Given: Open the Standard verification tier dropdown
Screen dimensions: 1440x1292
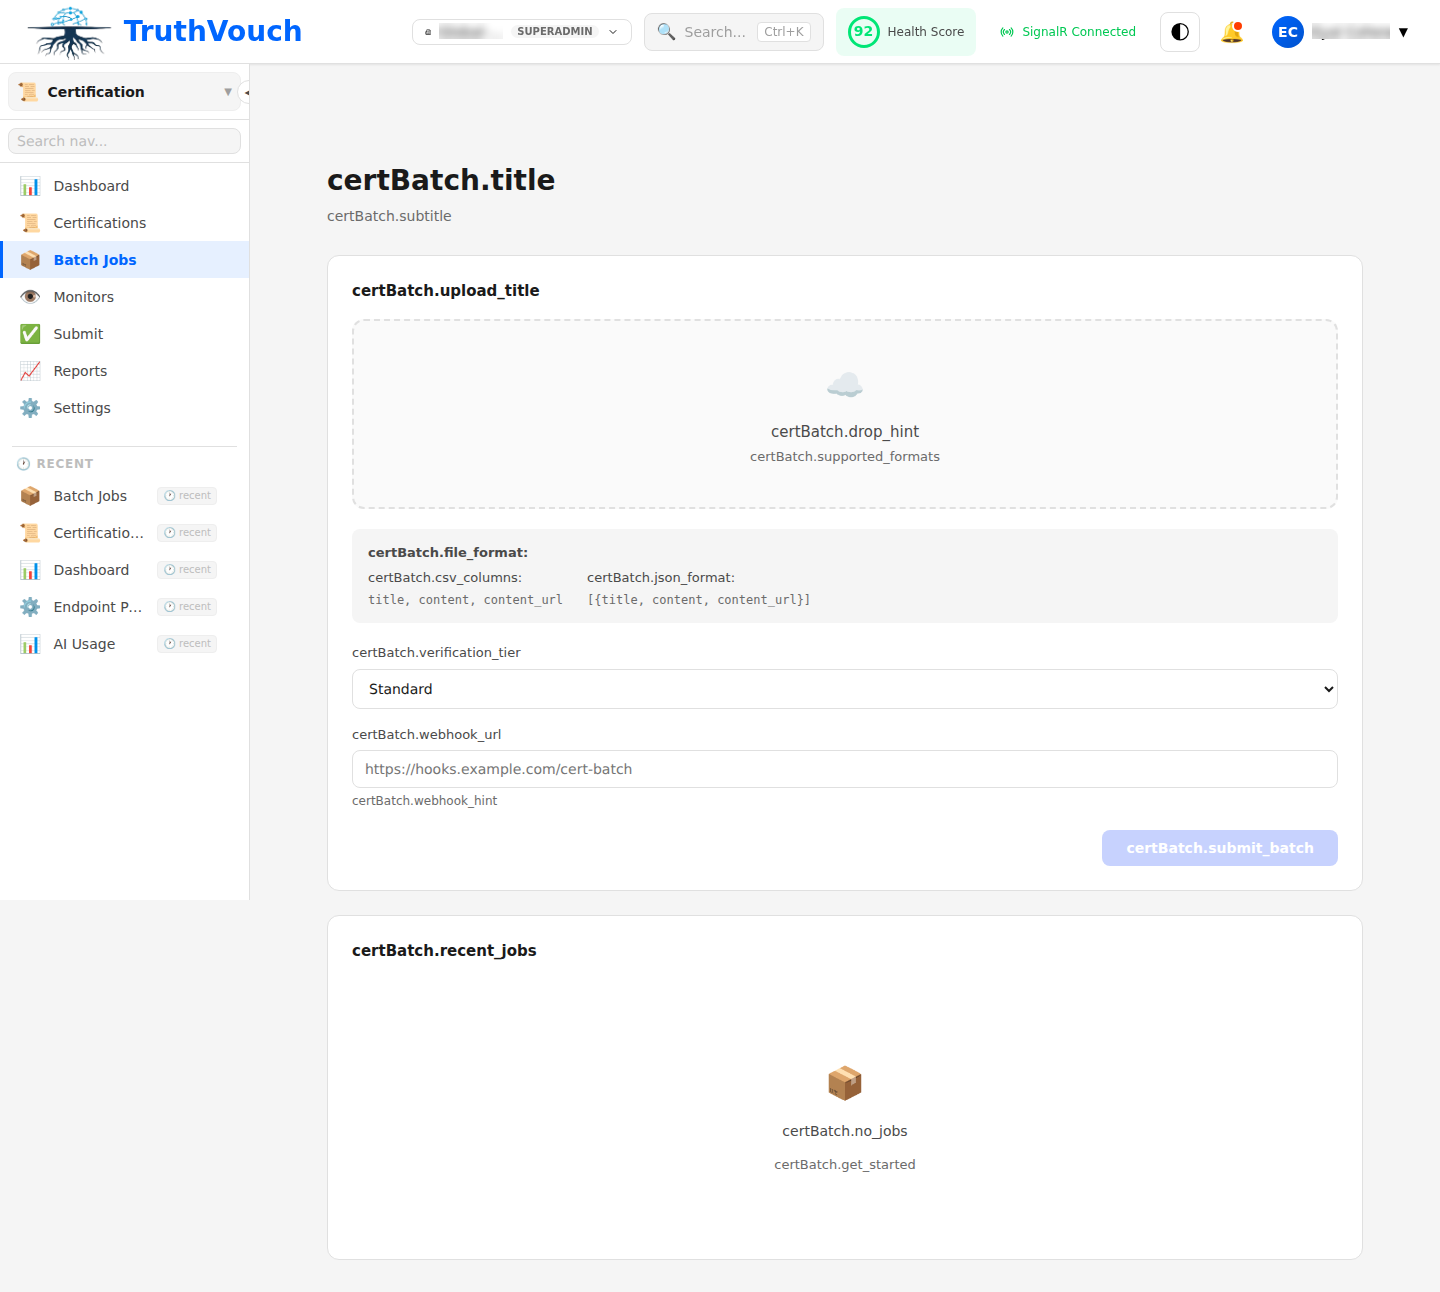Looking at the screenshot, I should click(x=844, y=689).
